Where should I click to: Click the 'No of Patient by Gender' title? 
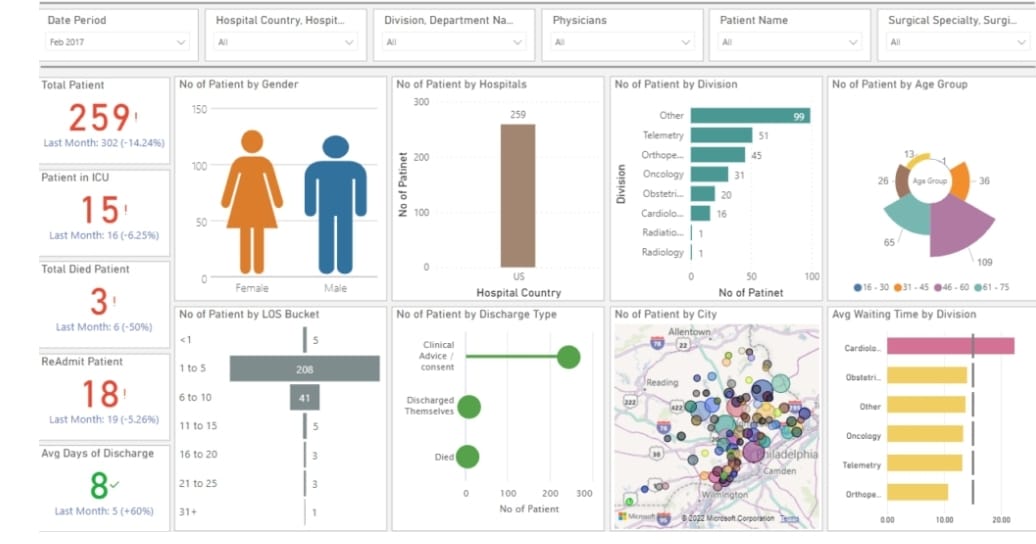[x=239, y=85]
